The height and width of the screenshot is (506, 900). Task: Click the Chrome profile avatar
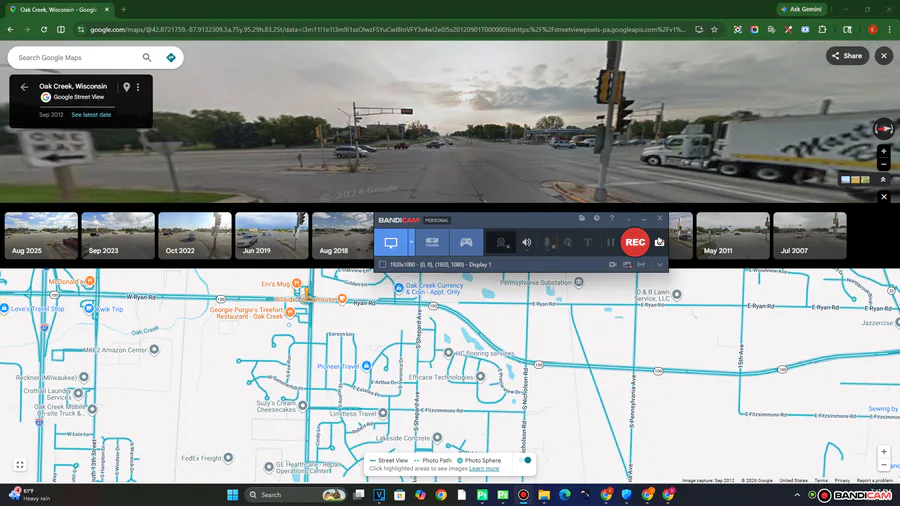click(872, 29)
